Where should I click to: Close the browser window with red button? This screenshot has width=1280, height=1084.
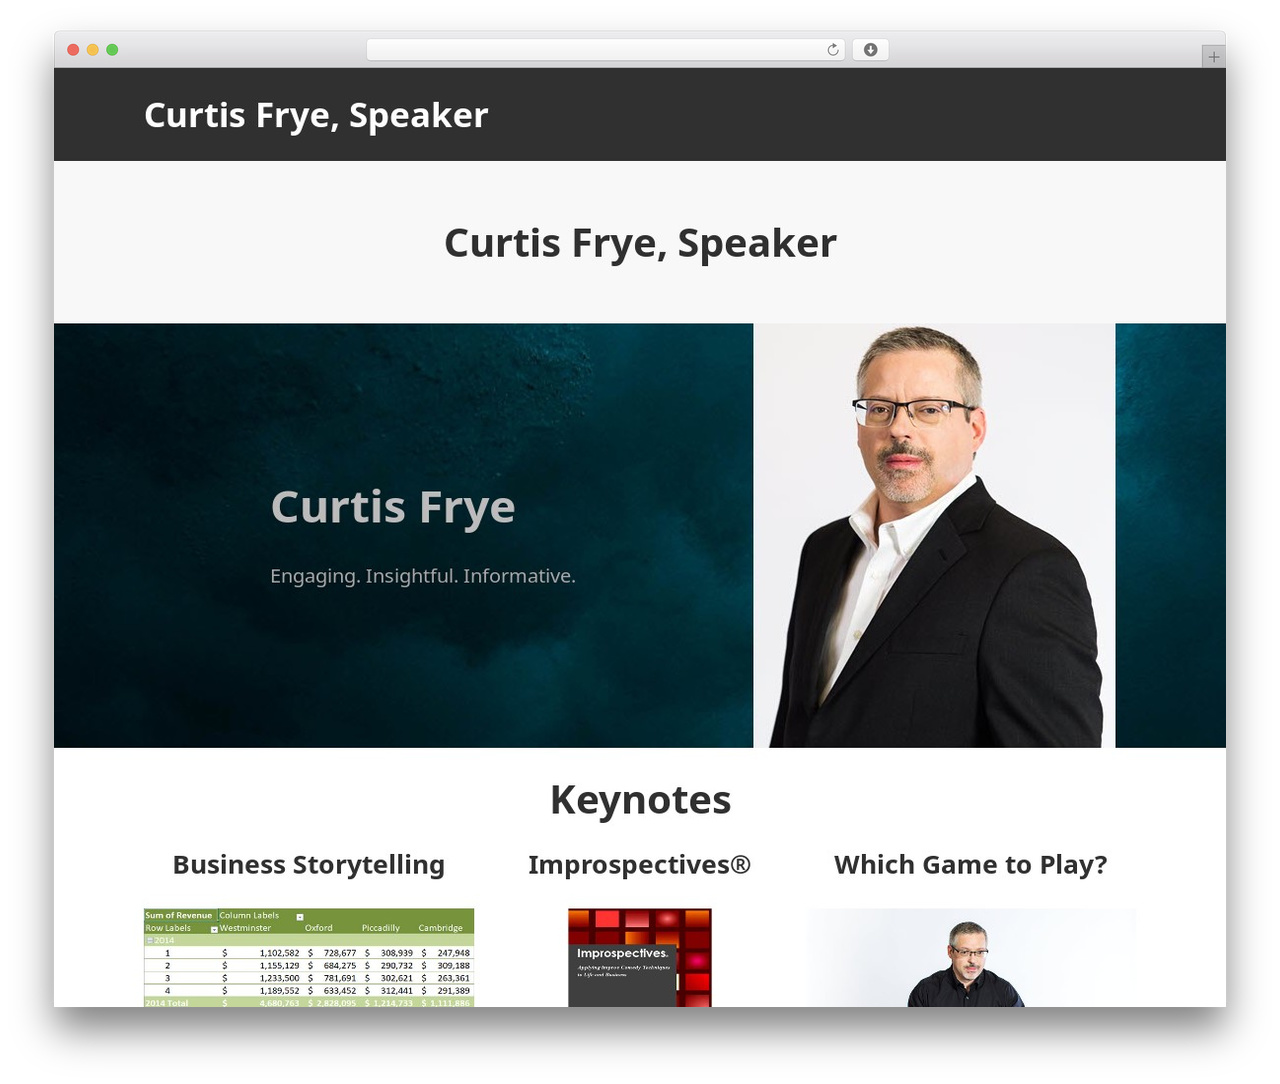(x=73, y=50)
